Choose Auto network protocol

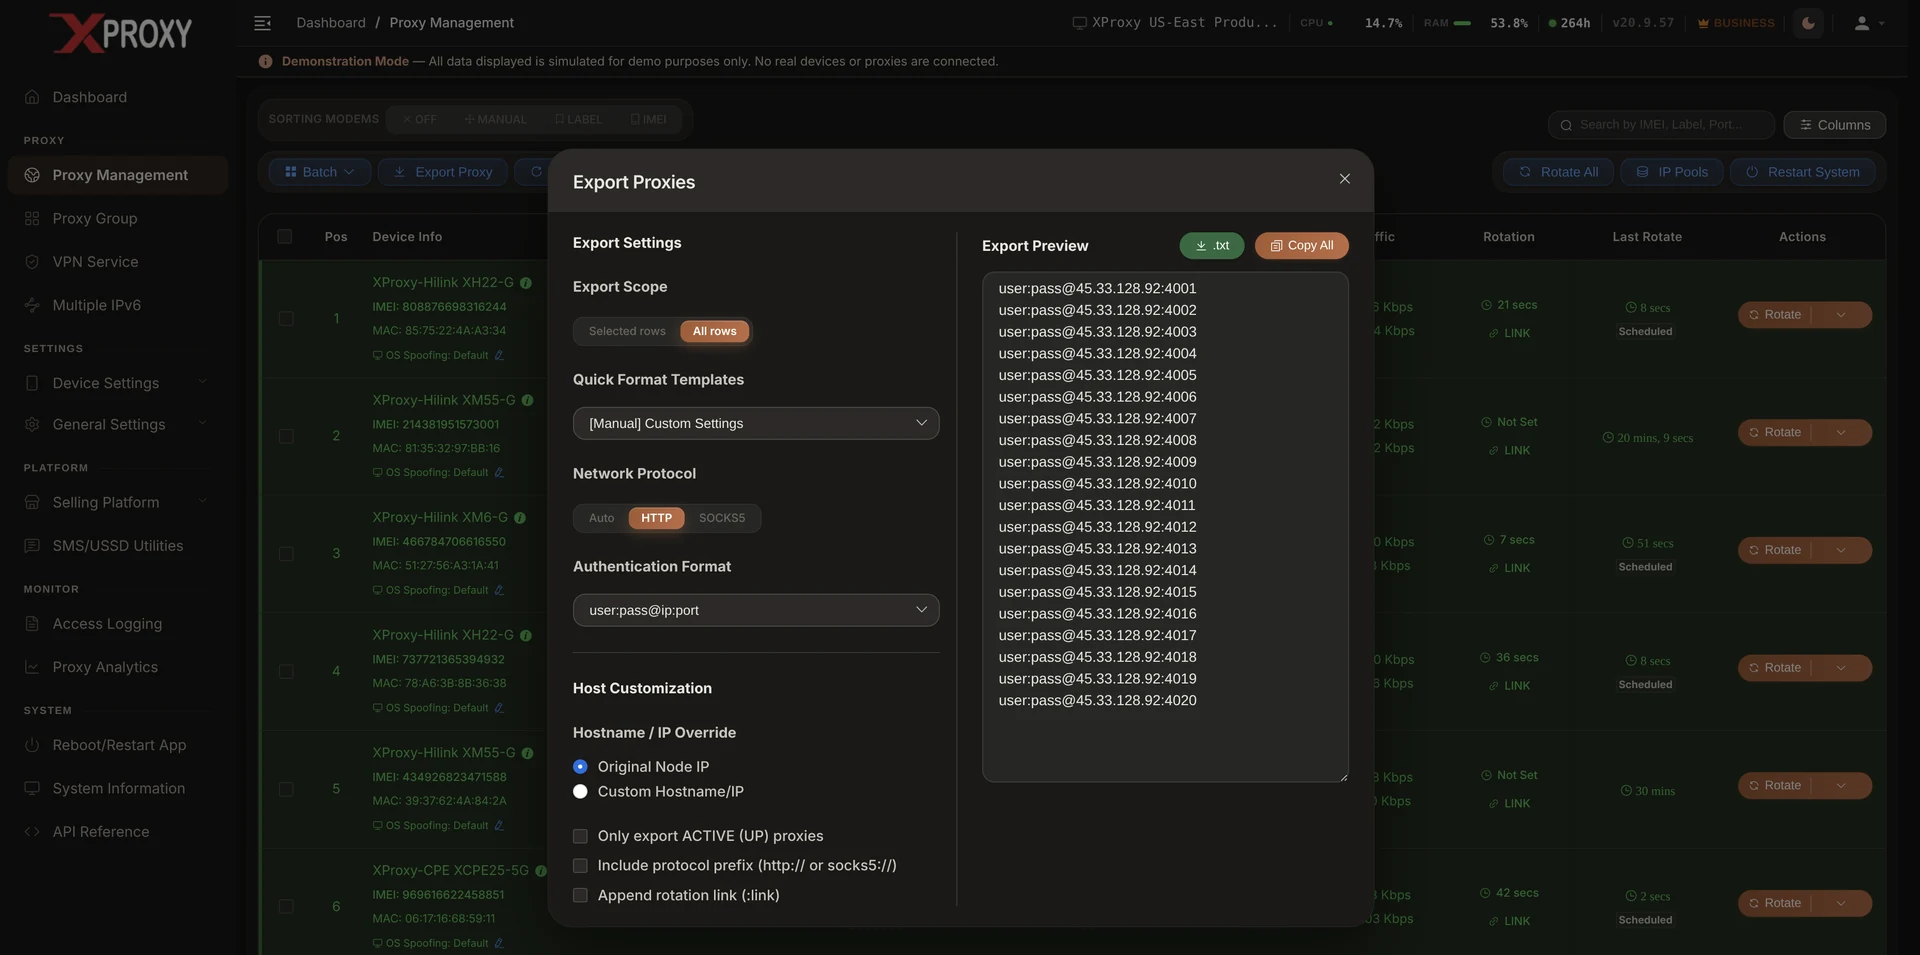[x=601, y=518]
